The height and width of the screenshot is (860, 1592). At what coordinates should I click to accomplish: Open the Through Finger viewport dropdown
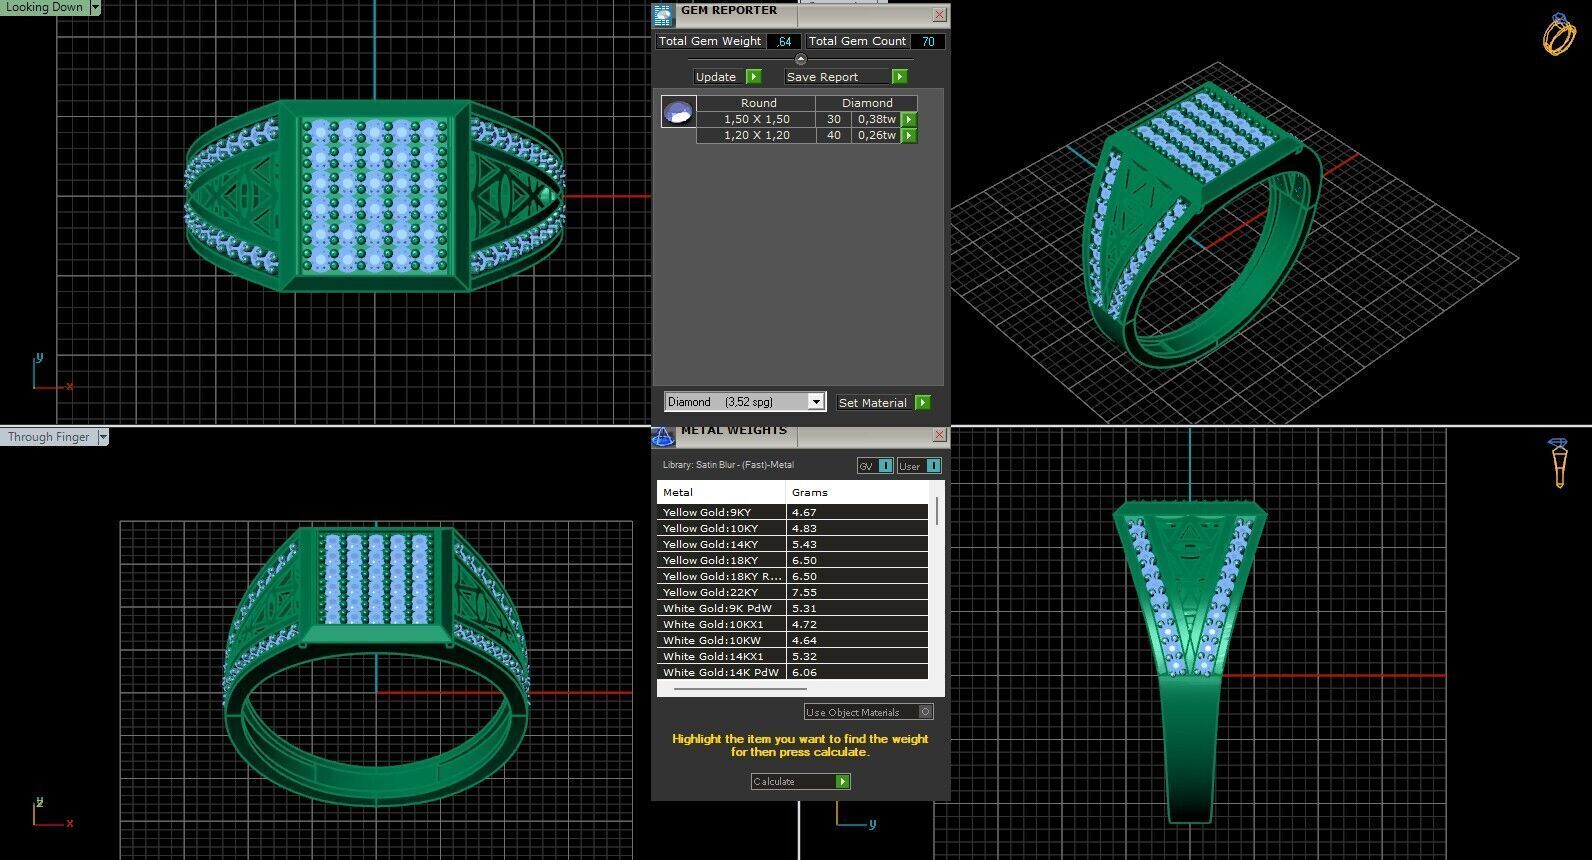click(103, 437)
